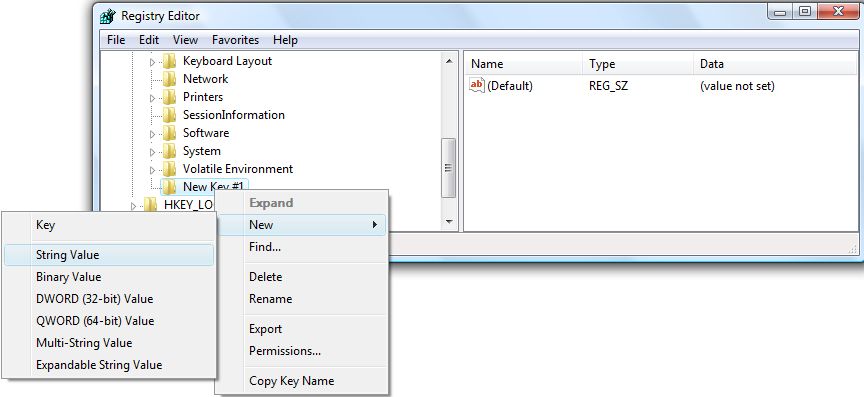Expand the Software key
The width and height of the screenshot is (864, 397).
(x=153, y=134)
